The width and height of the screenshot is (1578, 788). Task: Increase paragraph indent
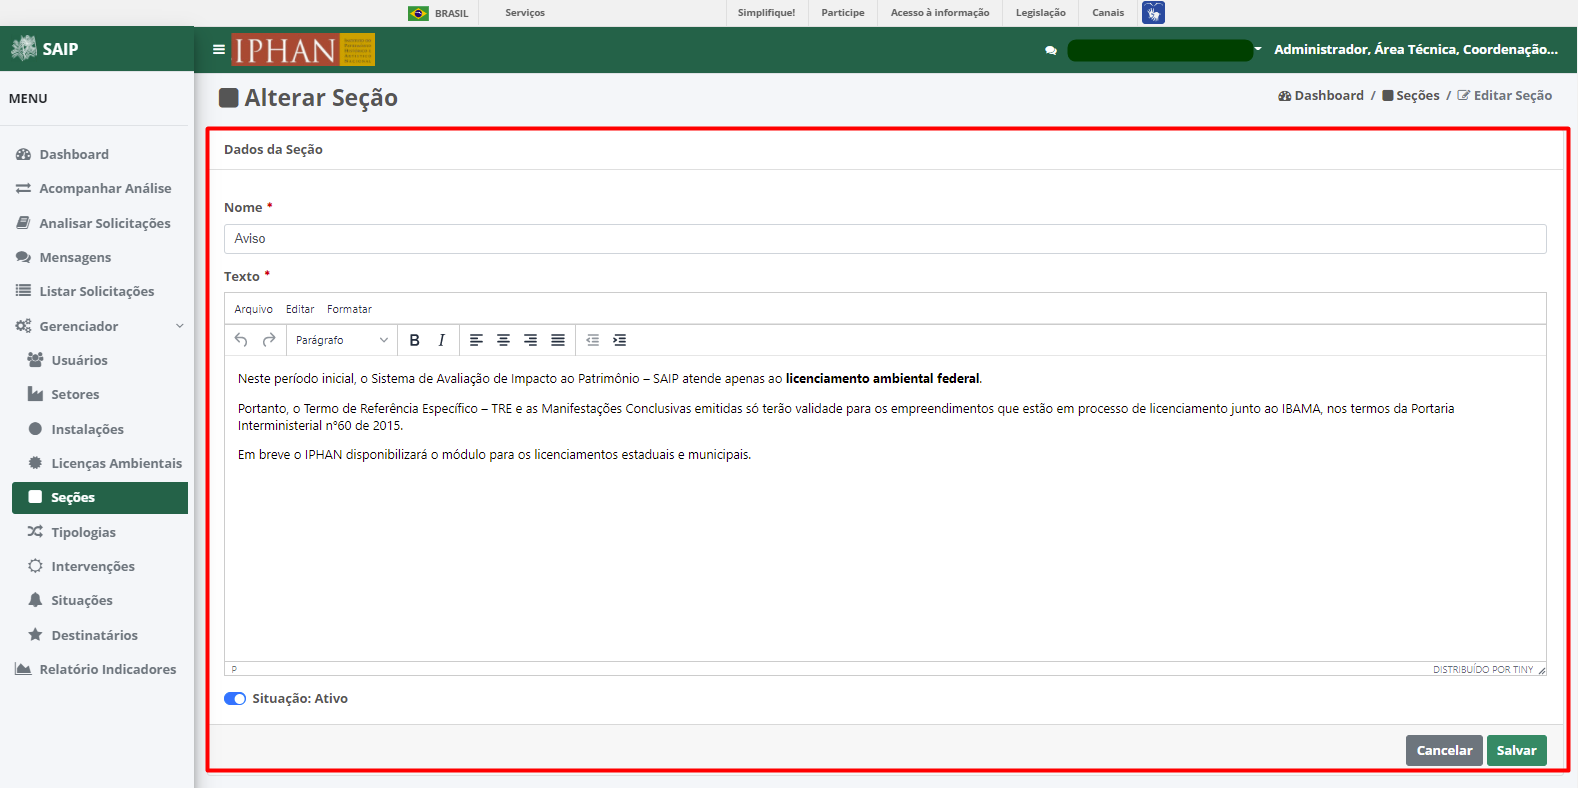(620, 340)
